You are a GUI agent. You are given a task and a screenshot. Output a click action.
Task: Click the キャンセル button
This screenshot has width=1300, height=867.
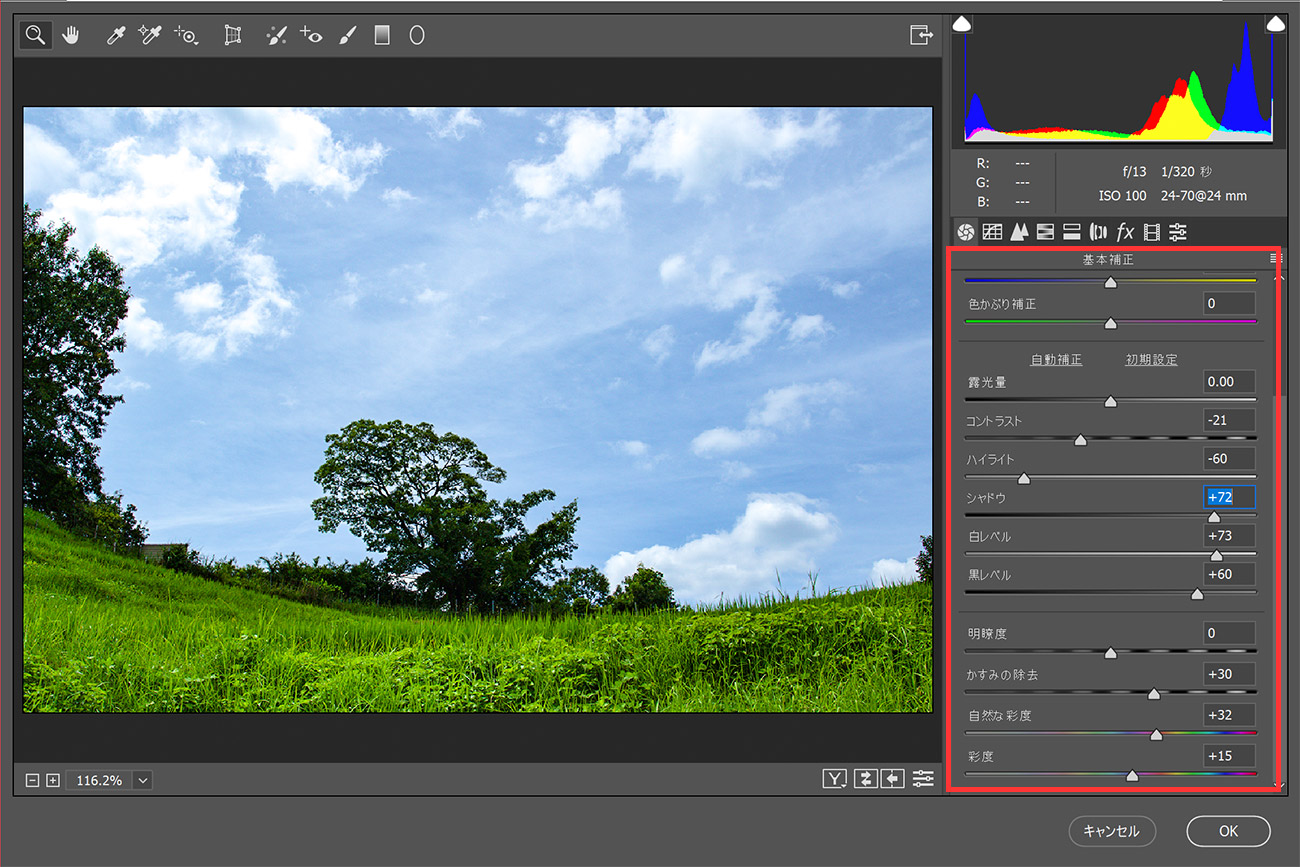1111,831
